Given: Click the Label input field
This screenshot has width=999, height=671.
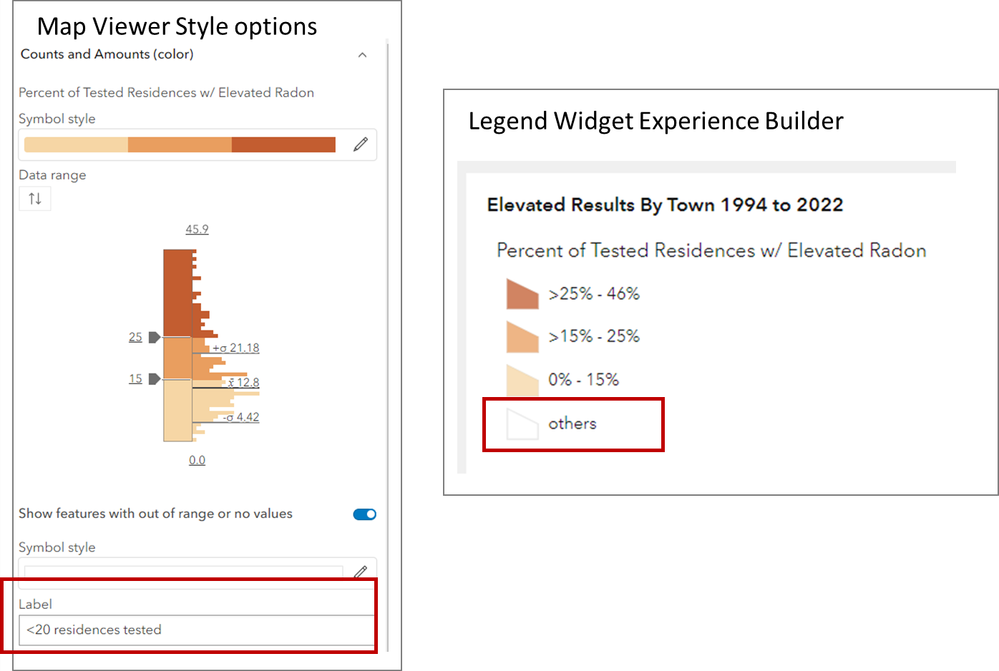Looking at the screenshot, I should [x=197, y=630].
